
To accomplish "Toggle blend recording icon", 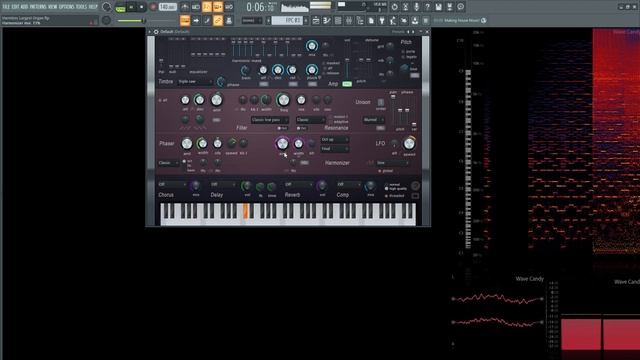I will tap(218, 7).
